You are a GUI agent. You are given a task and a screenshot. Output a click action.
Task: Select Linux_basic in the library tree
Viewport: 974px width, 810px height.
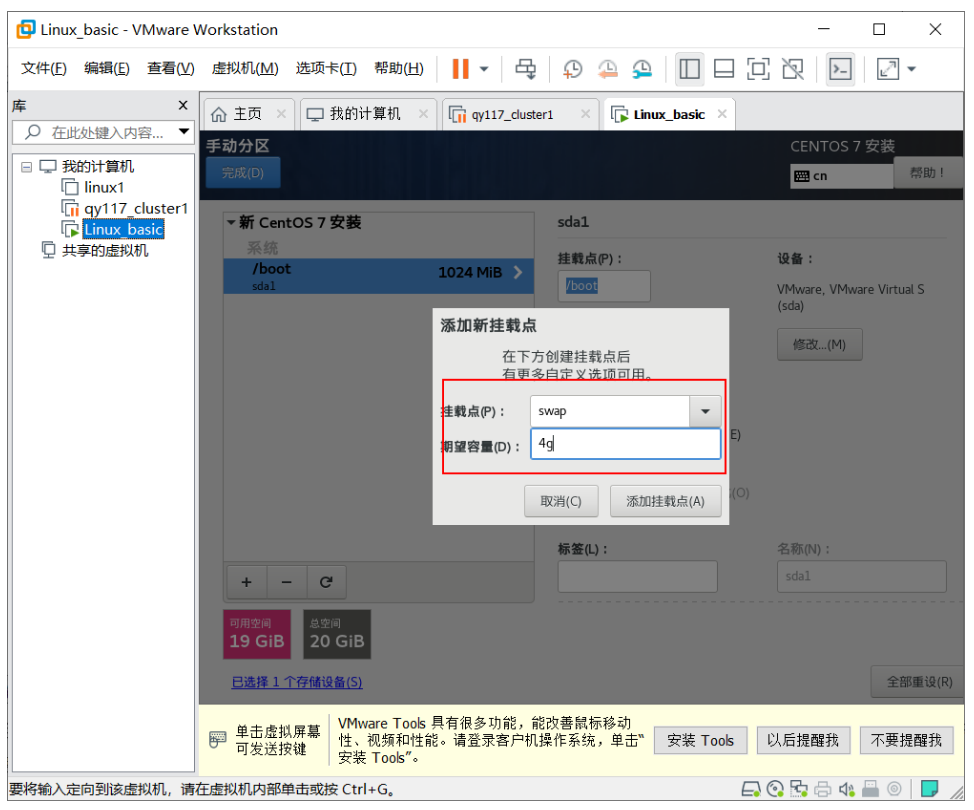pos(124,229)
